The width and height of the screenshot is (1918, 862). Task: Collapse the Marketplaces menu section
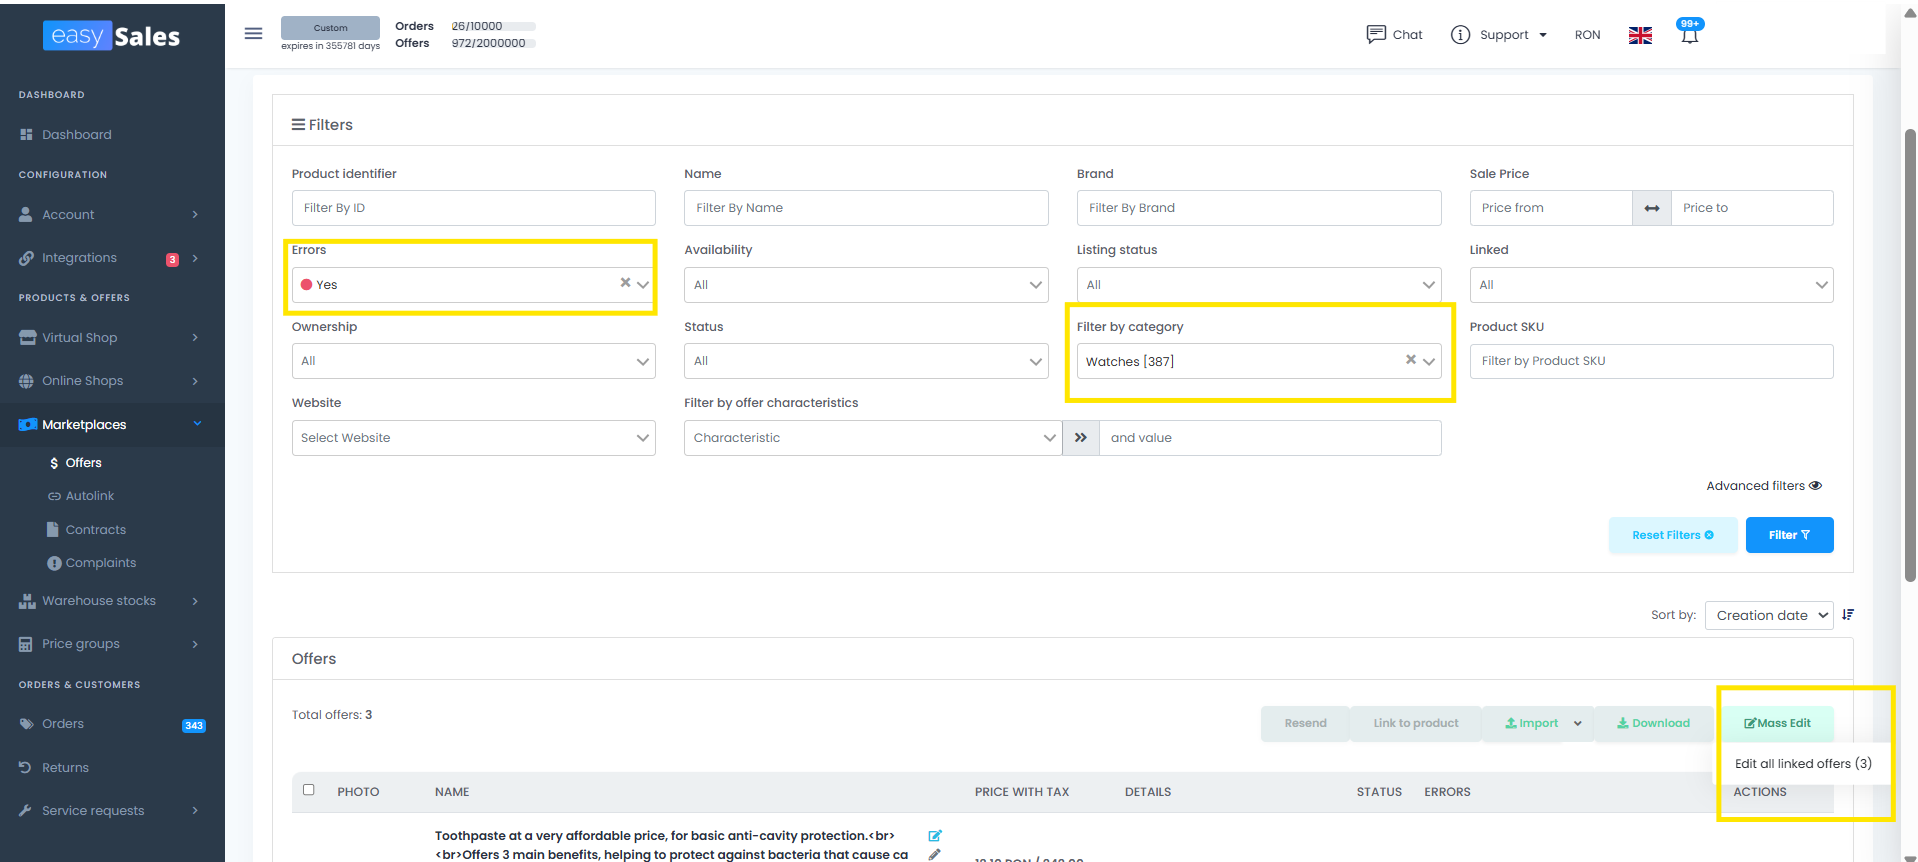click(x=197, y=424)
